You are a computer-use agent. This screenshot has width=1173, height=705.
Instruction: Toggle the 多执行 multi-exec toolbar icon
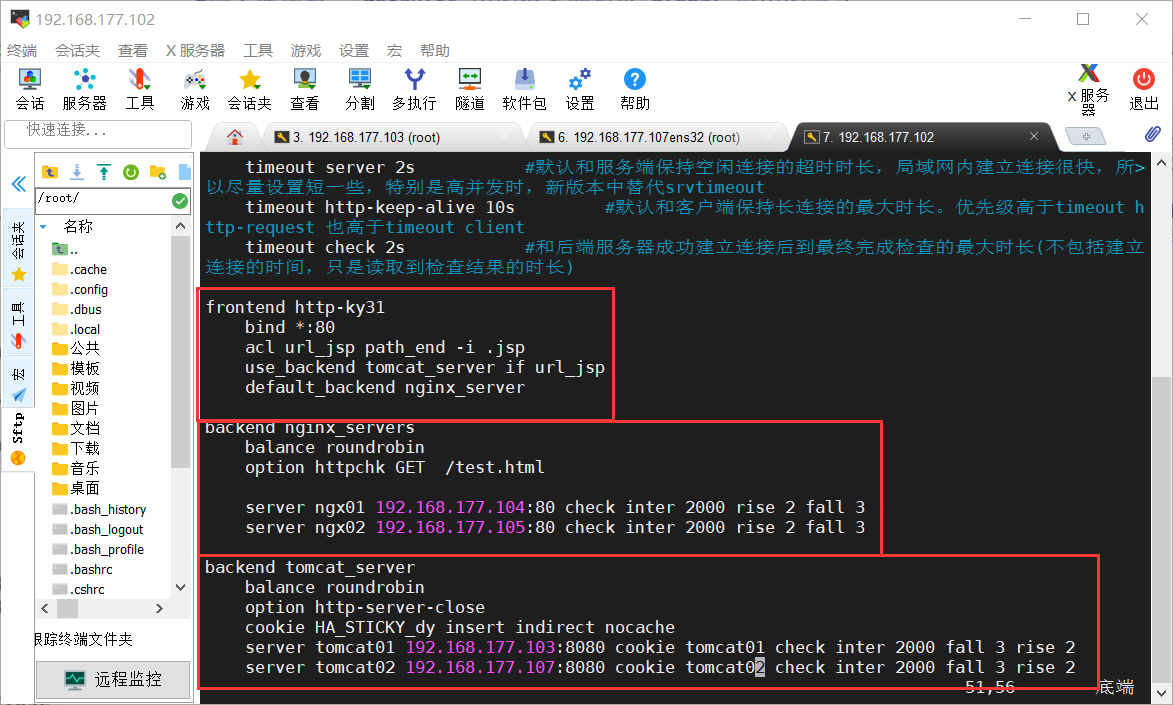point(414,89)
